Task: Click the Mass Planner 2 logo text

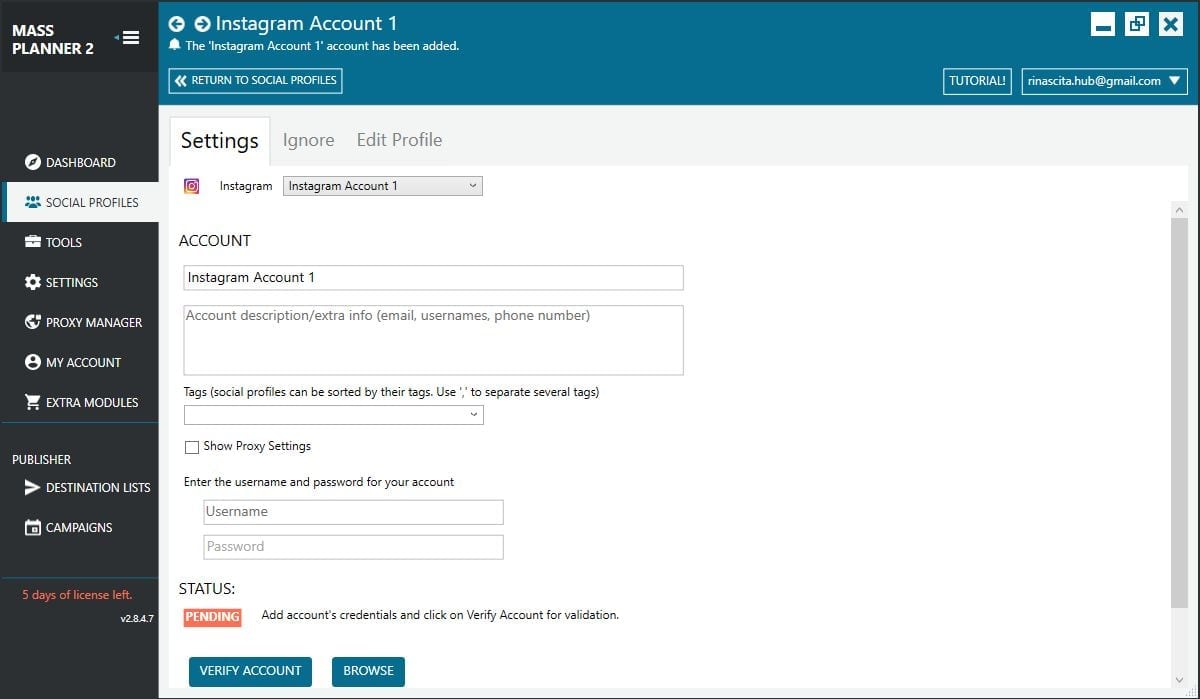Action: 53,39
